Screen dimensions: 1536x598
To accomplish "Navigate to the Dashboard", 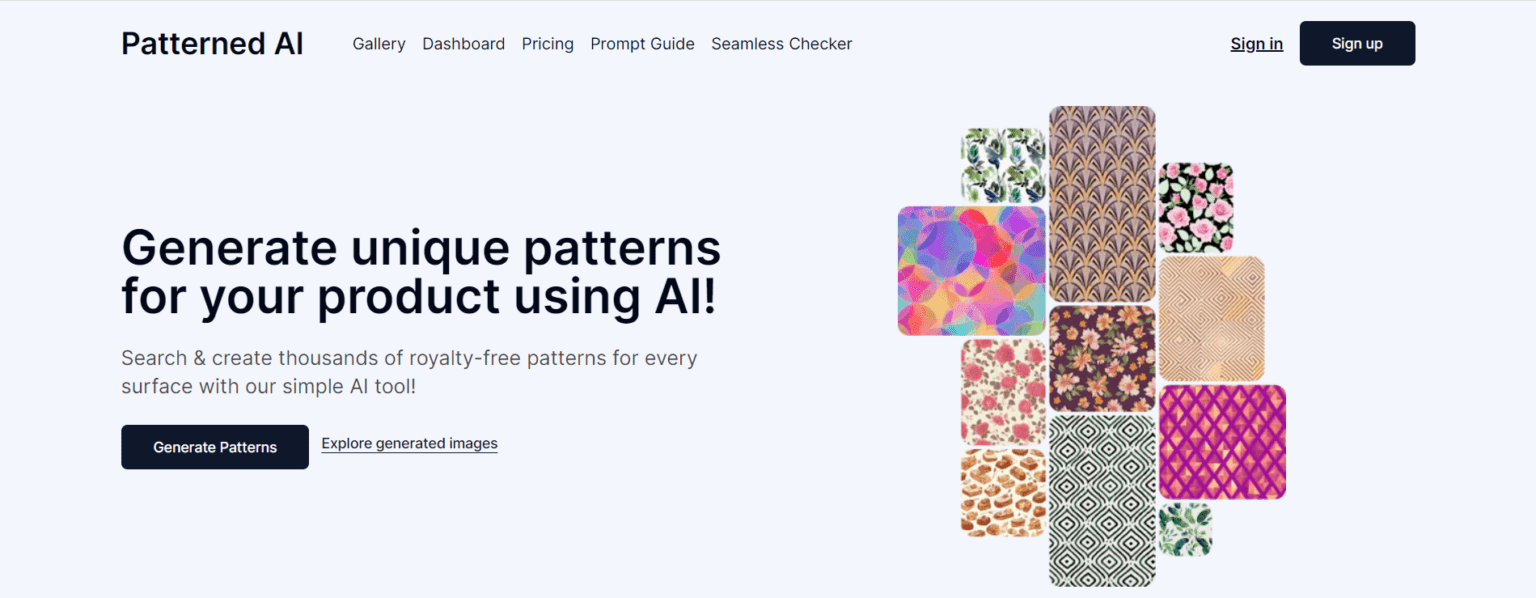I will click(463, 43).
